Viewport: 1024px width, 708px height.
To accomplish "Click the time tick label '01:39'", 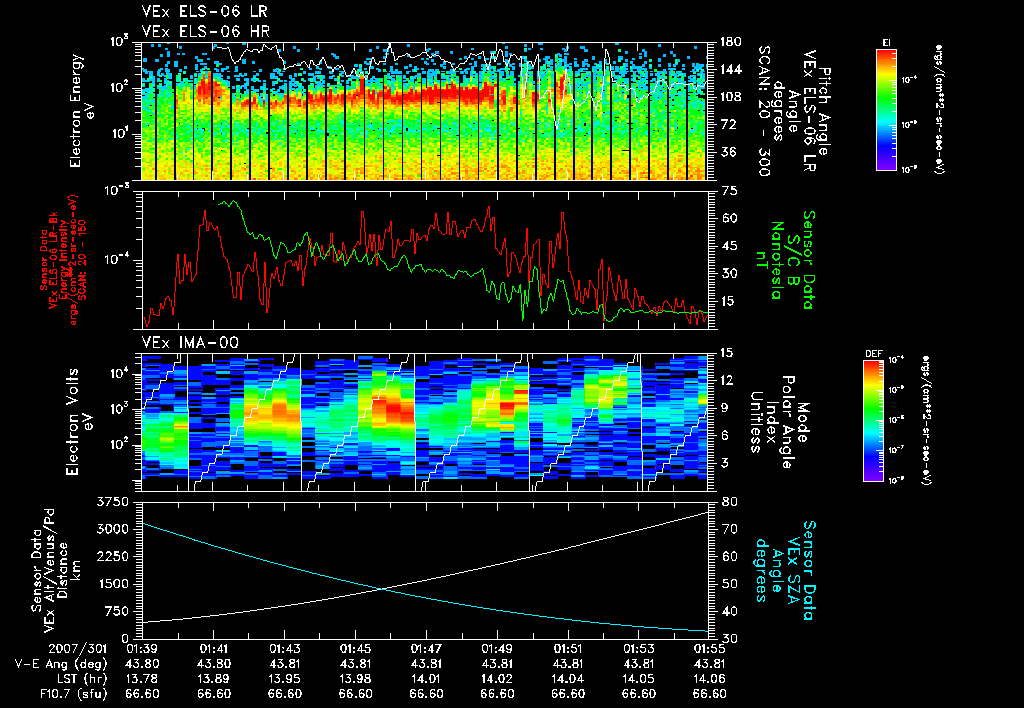I will click(x=142, y=649).
